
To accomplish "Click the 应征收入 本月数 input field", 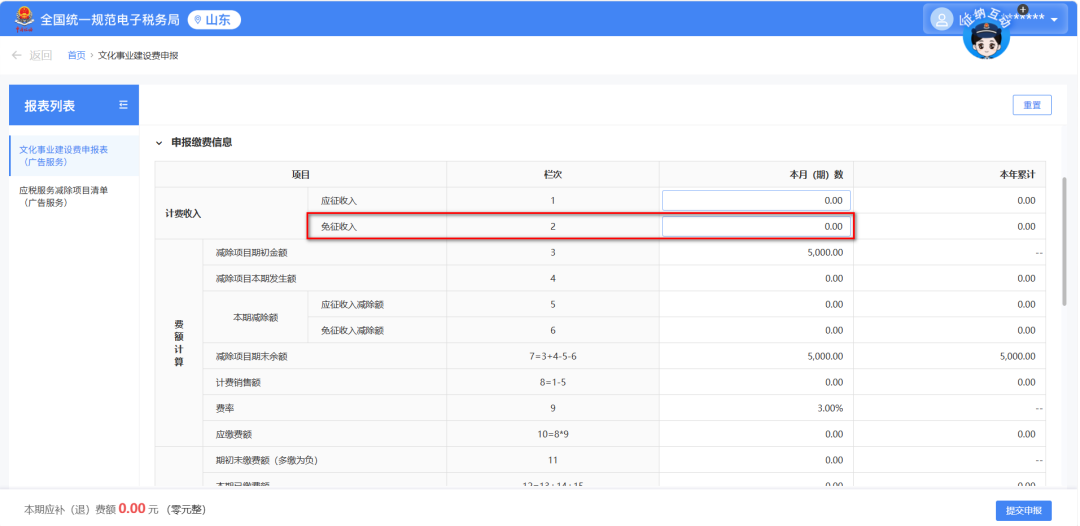I will [x=756, y=200].
